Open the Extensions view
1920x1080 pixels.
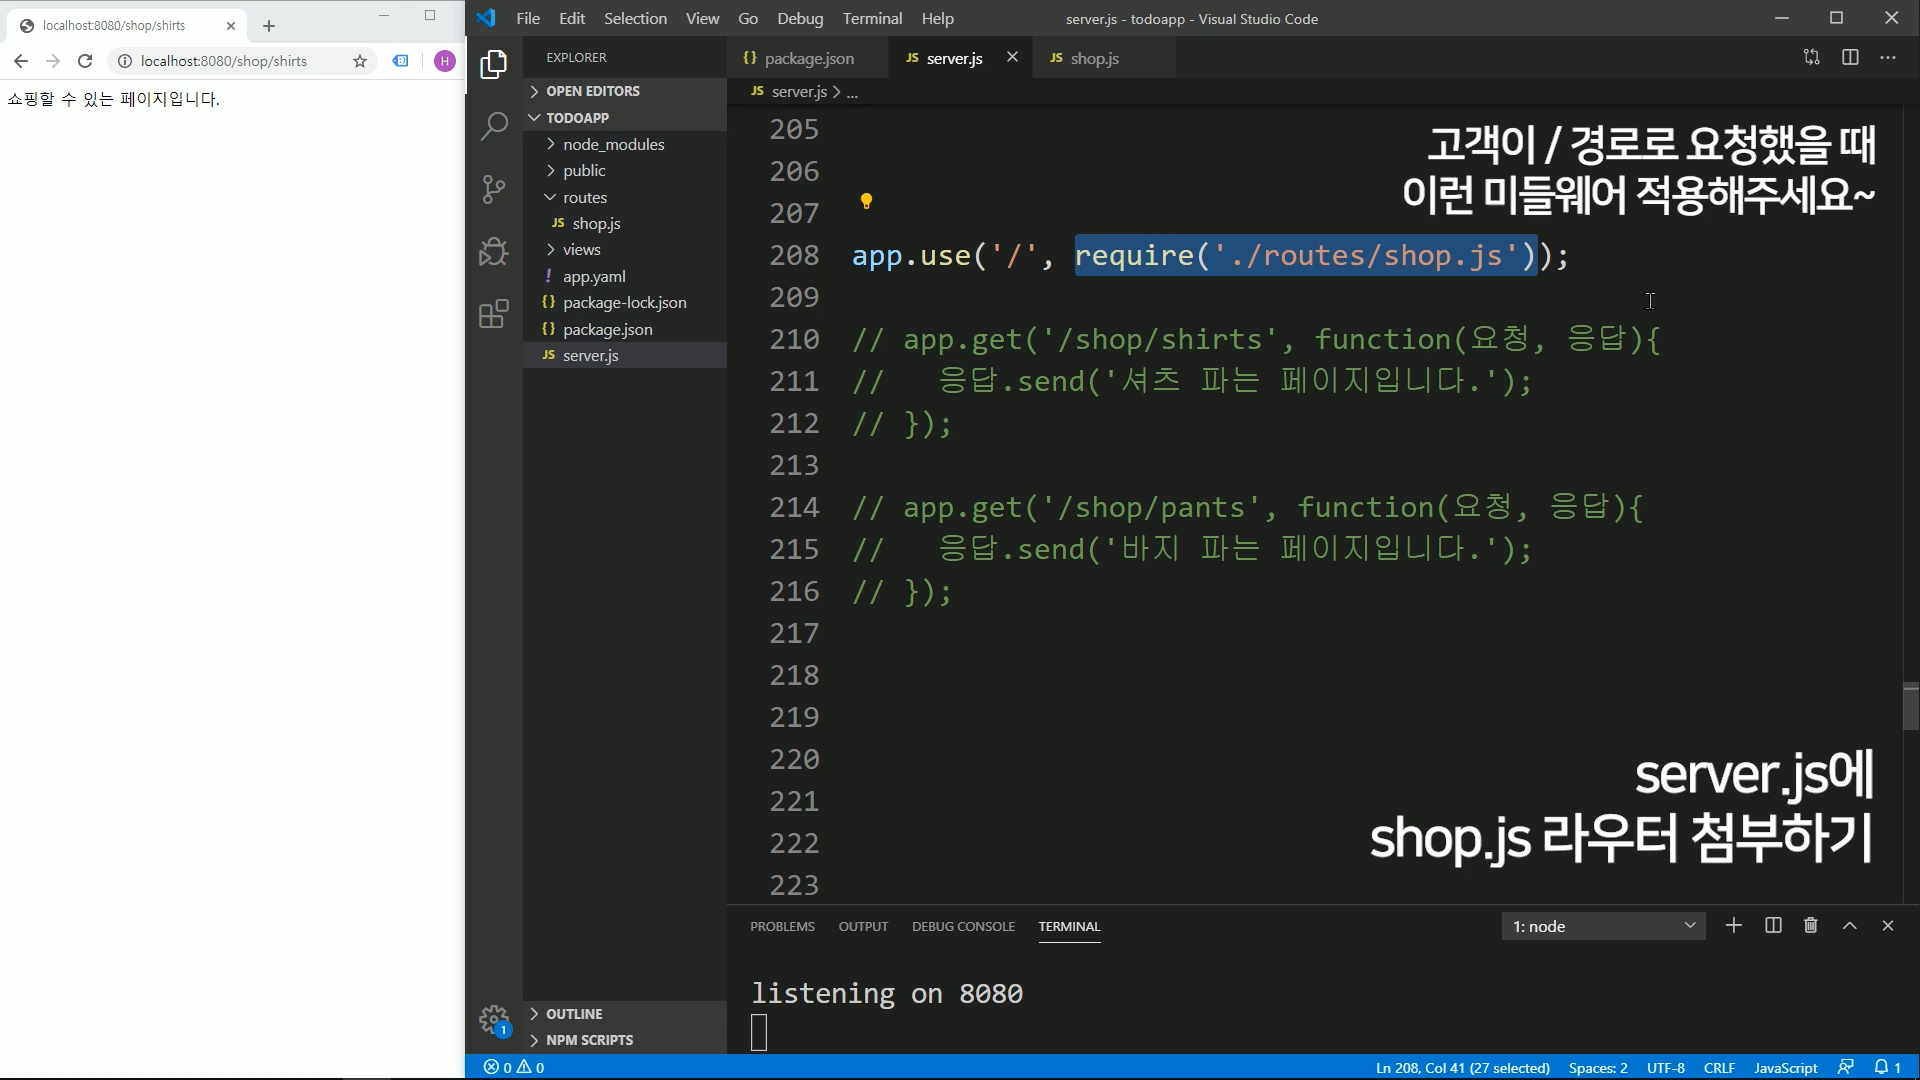[x=494, y=314]
